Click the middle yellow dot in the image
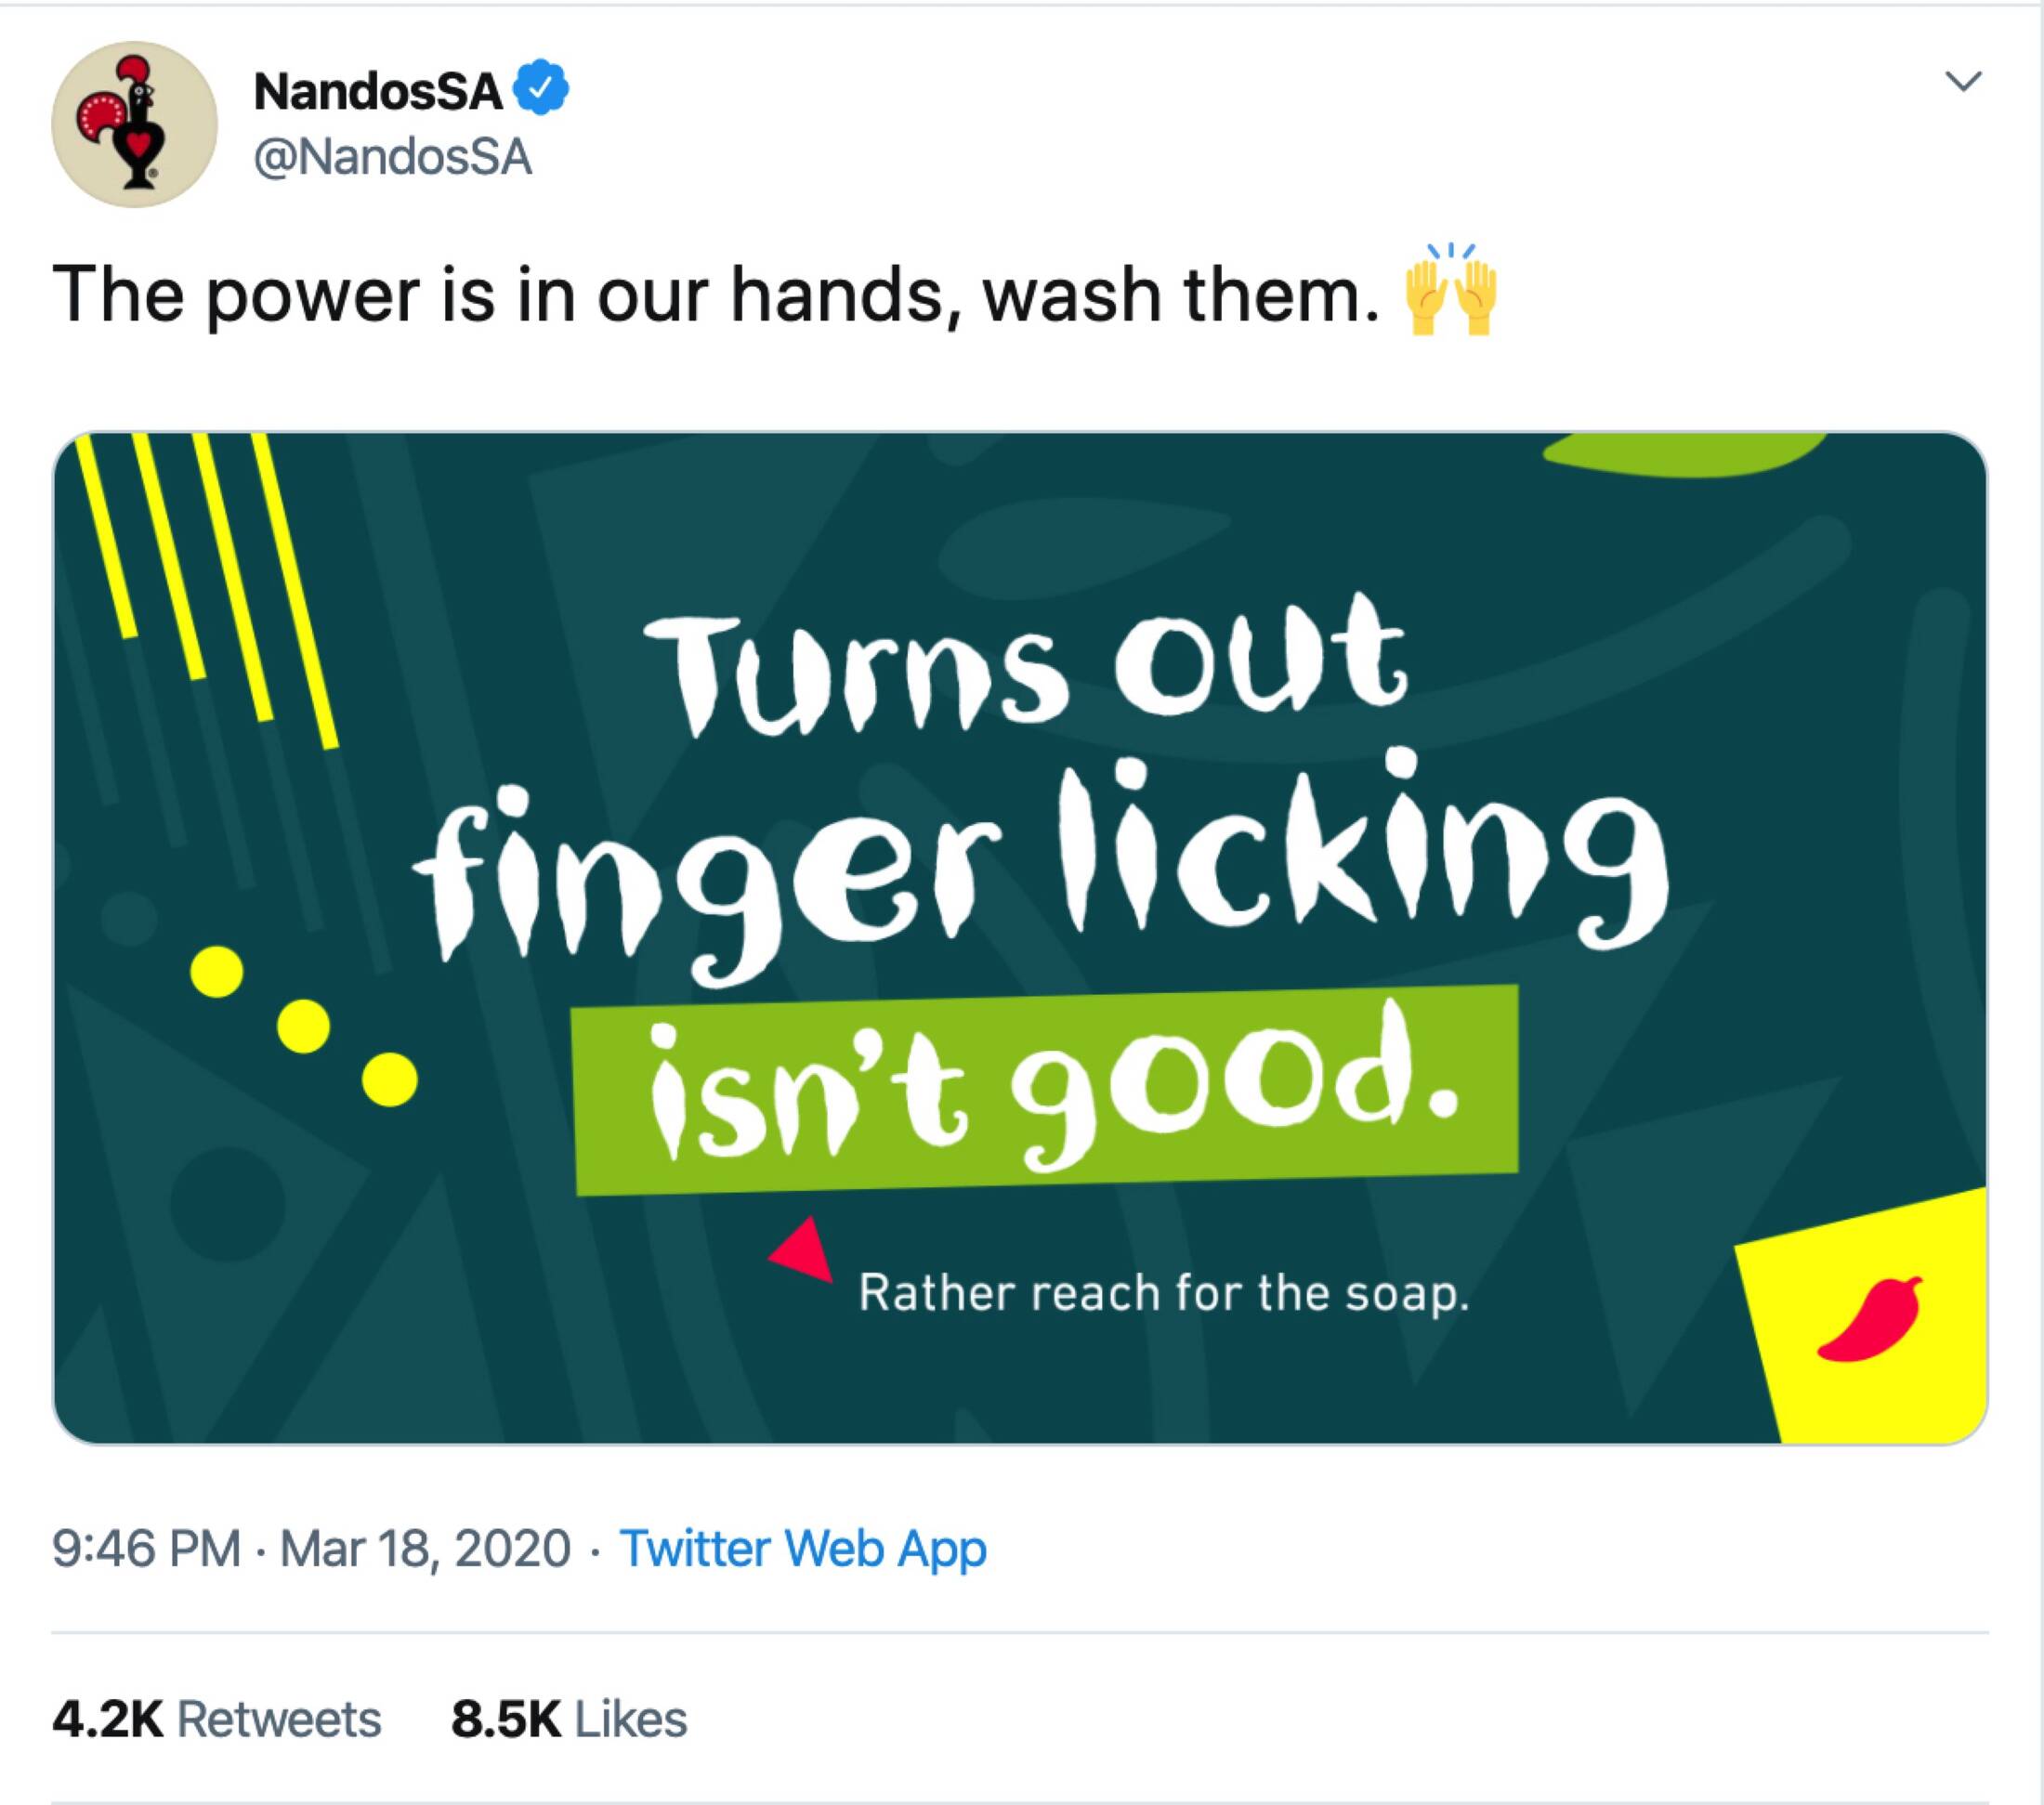Image resolution: width=2044 pixels, height=1805 pixels. tap(303, 1025)
